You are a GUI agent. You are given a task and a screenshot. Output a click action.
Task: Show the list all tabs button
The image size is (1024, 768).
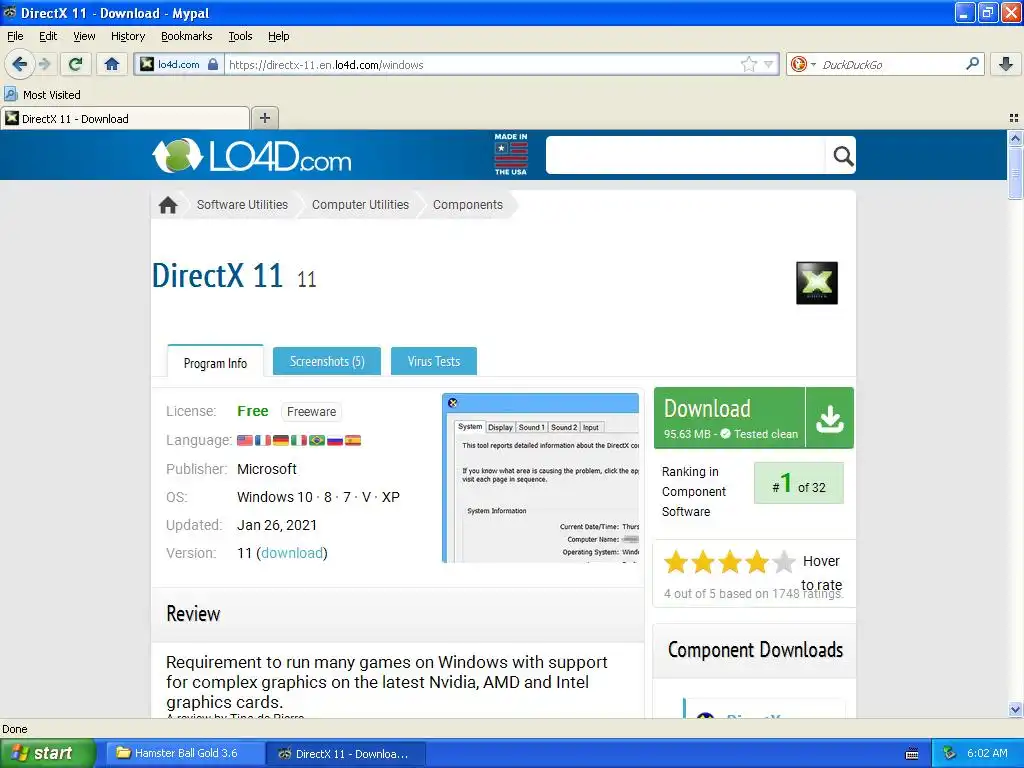pos(1014,118)
